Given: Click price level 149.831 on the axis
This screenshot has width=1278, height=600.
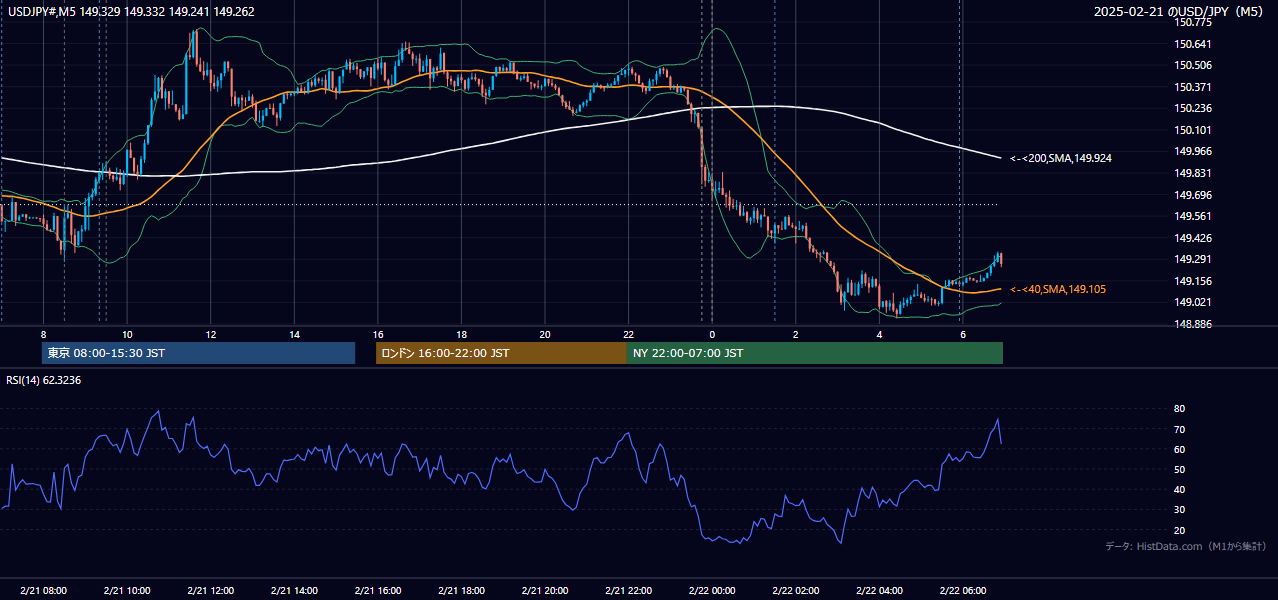Looking at the screenshot, I should (x=1193, y=173).
